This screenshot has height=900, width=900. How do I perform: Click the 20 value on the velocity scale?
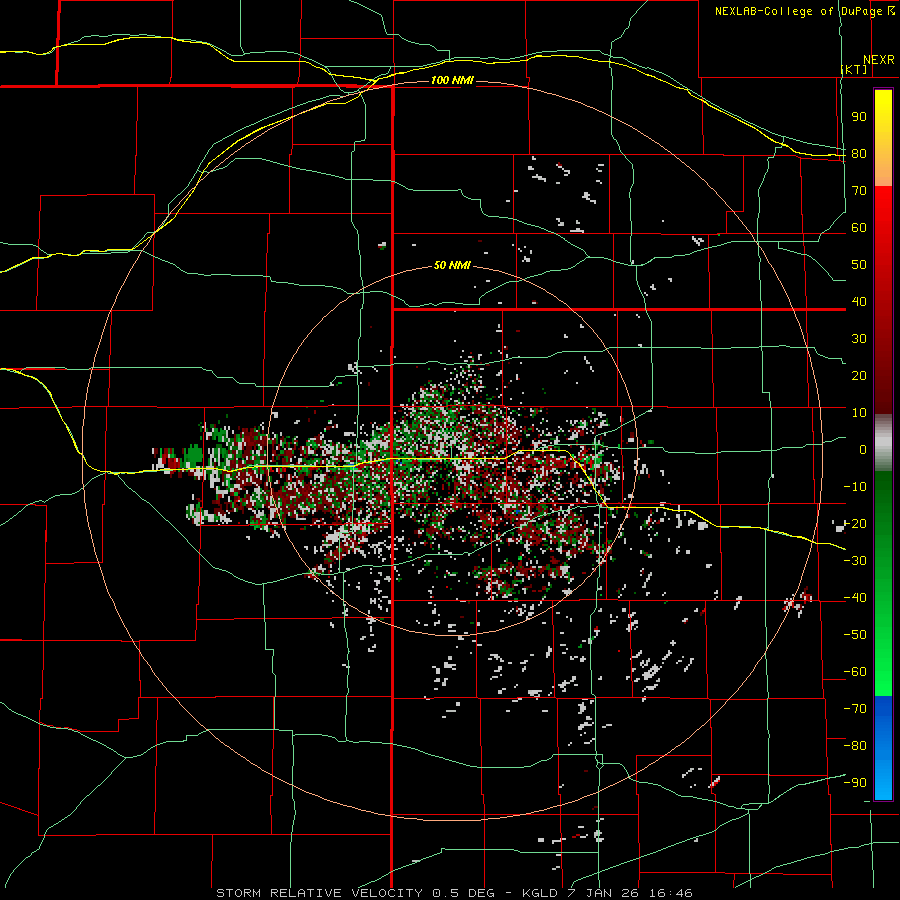(859, 376)
